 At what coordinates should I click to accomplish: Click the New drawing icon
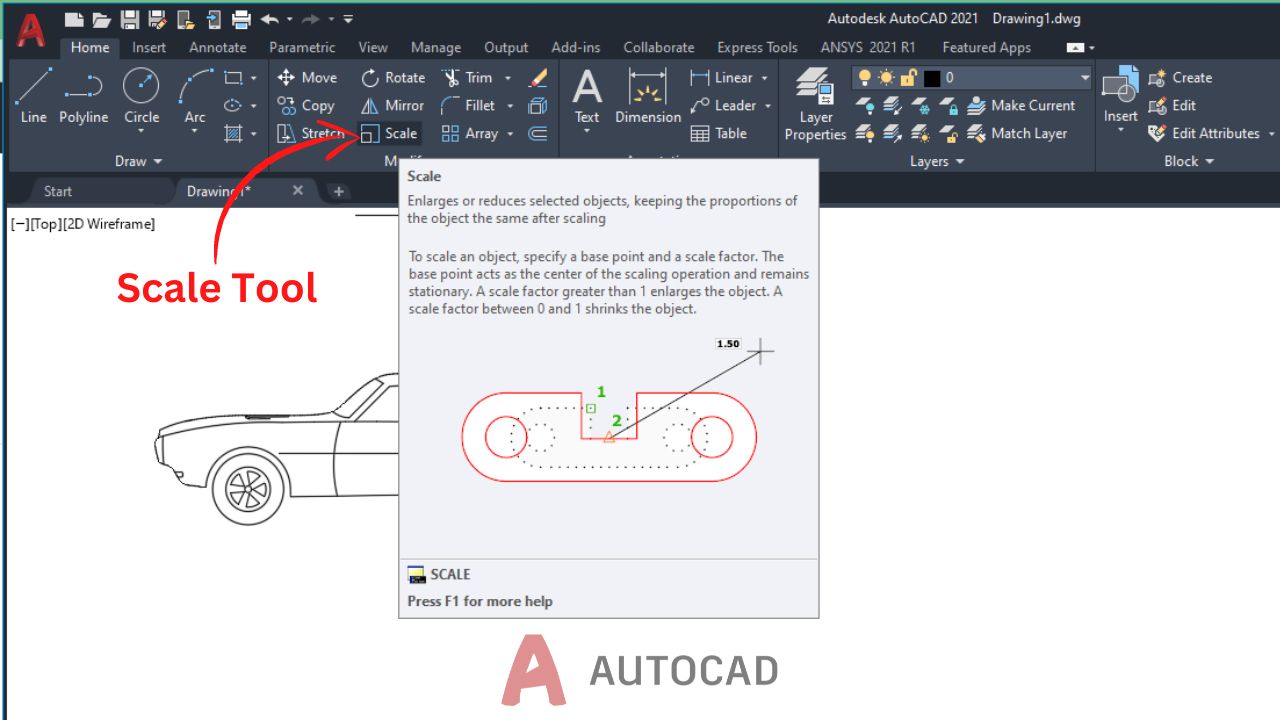[x=75, y=19]
